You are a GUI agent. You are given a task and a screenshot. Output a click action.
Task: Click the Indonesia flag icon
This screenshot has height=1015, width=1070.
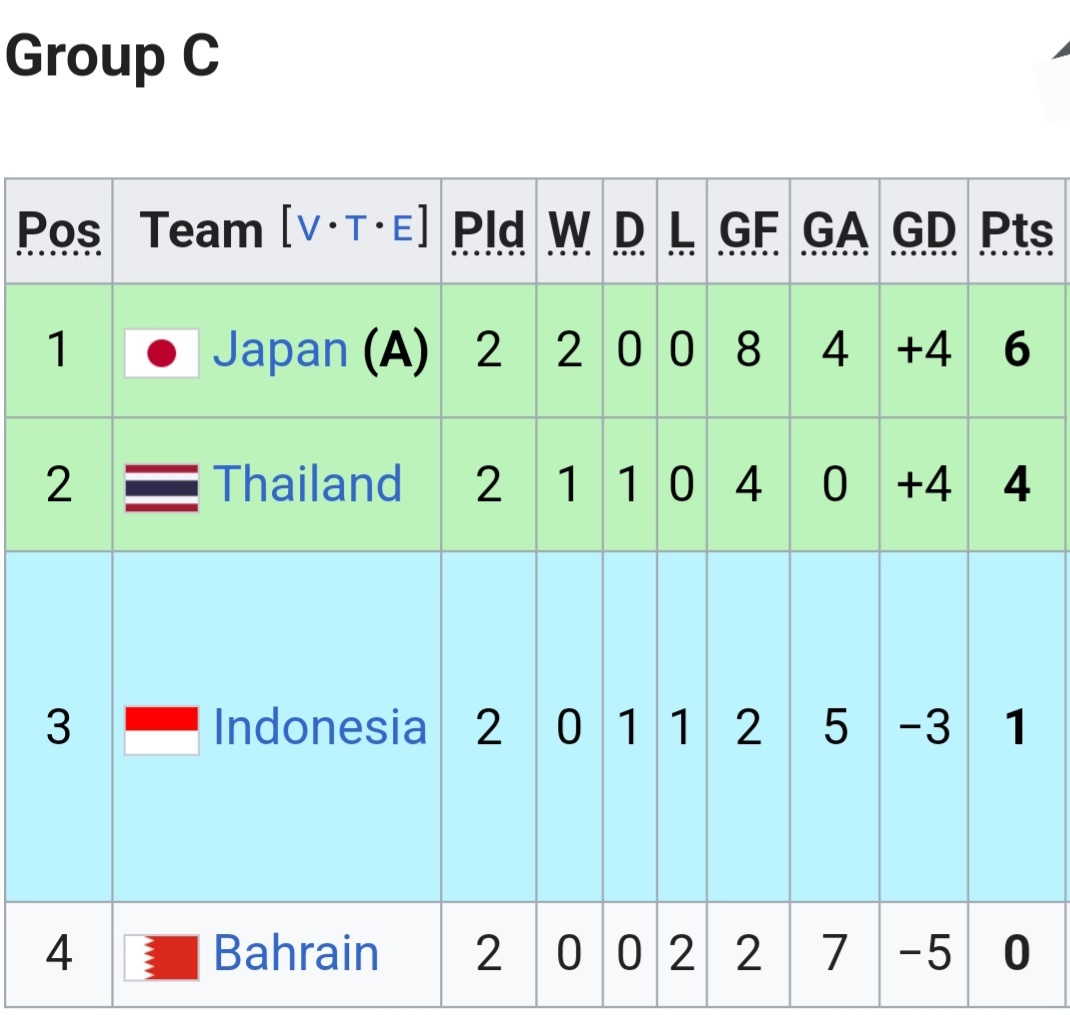pos(161,729)
